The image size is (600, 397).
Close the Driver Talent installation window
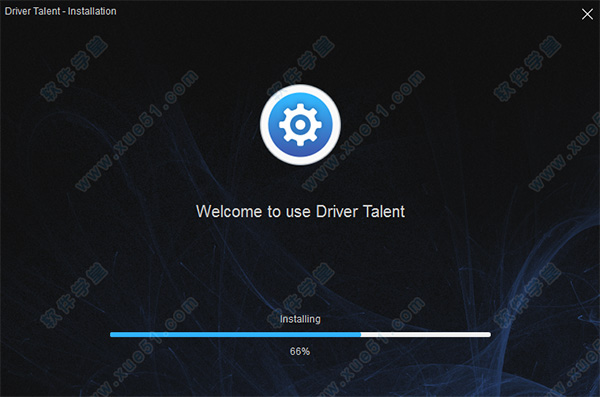tap(587, 14)
